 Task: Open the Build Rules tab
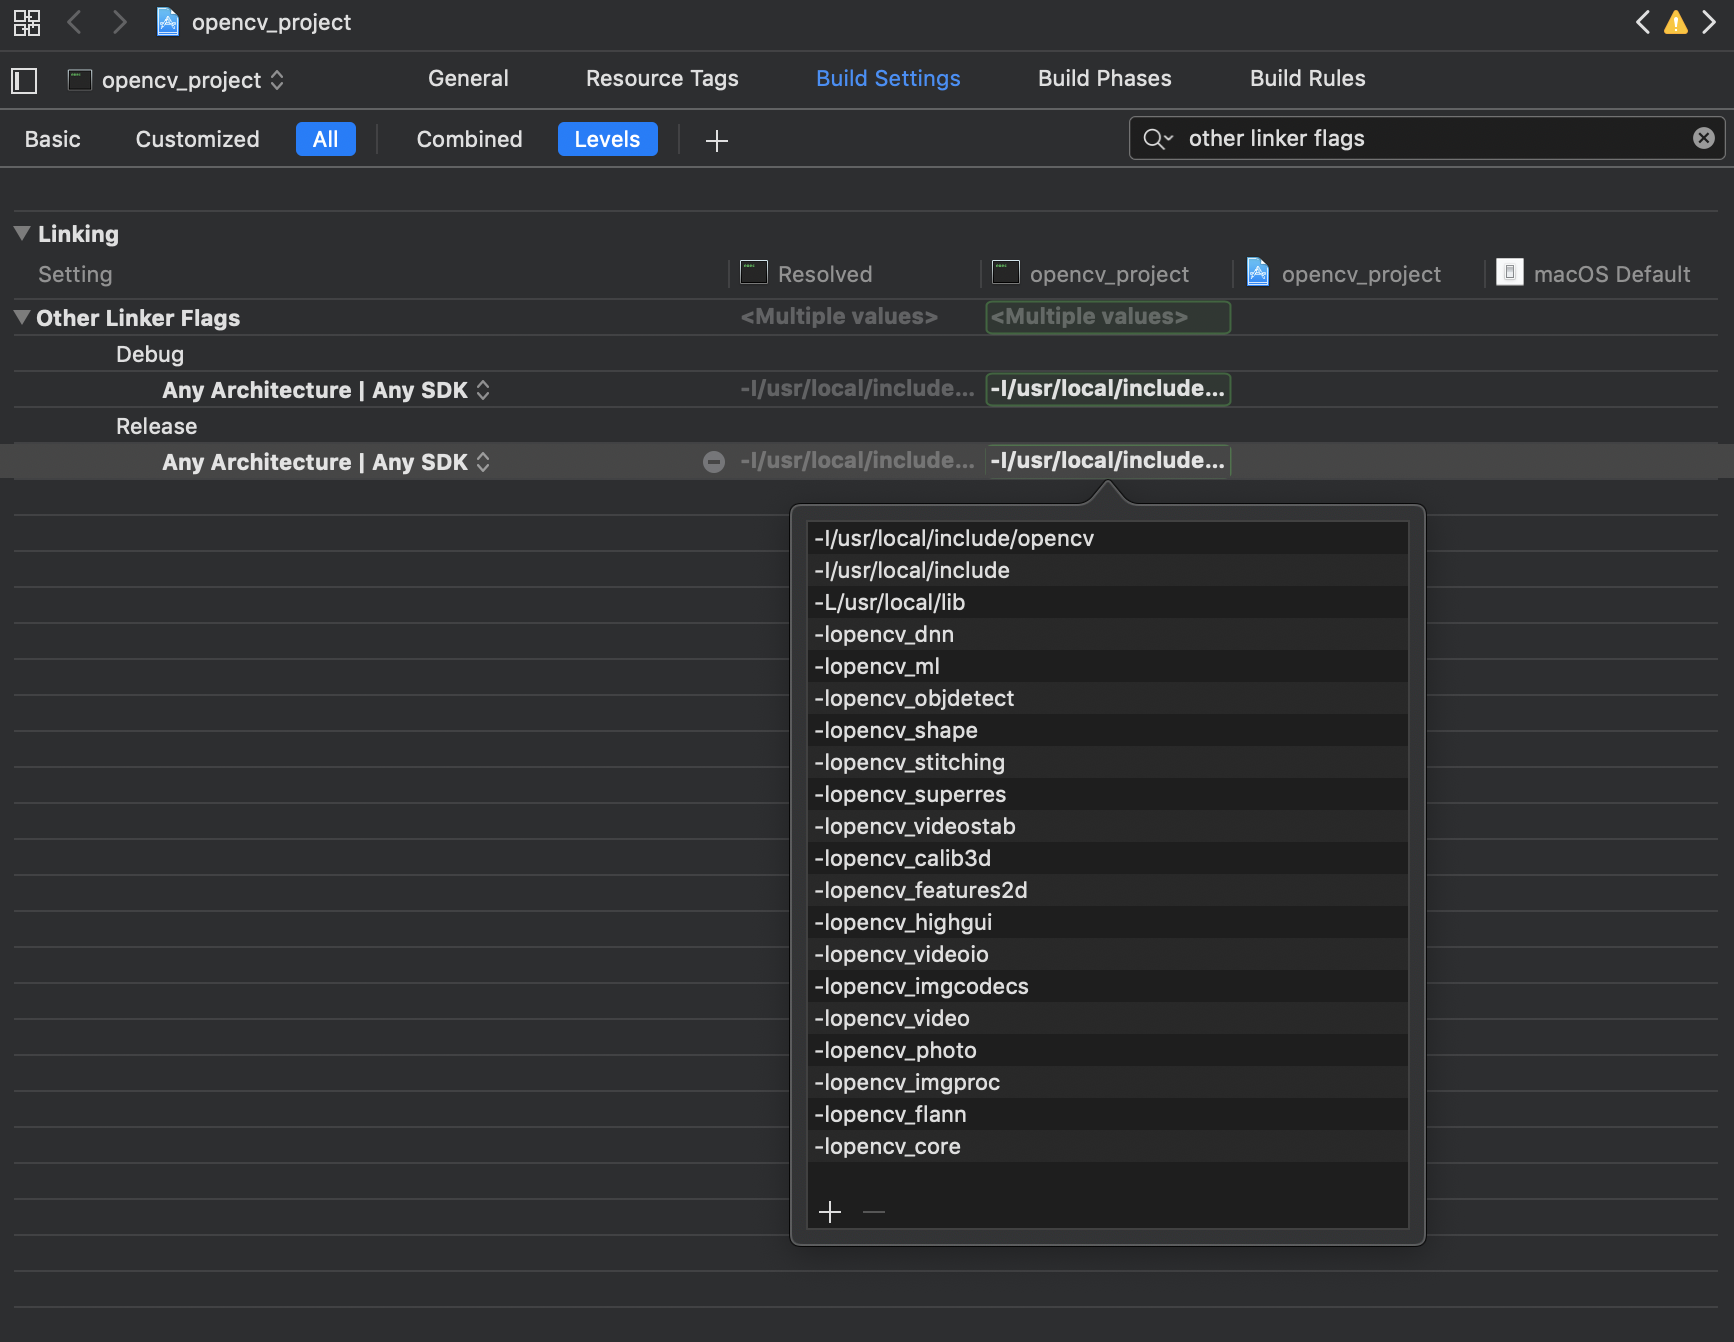tap(1307, 78)
